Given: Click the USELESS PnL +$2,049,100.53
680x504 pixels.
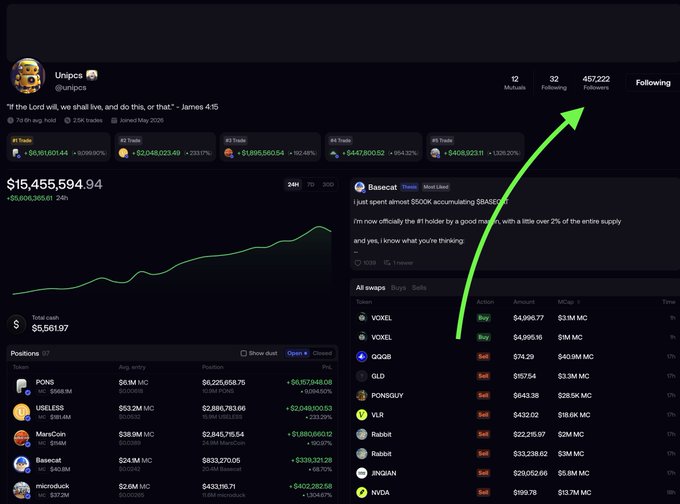Looking at the screenshot, I should click(x=309, y=408).
